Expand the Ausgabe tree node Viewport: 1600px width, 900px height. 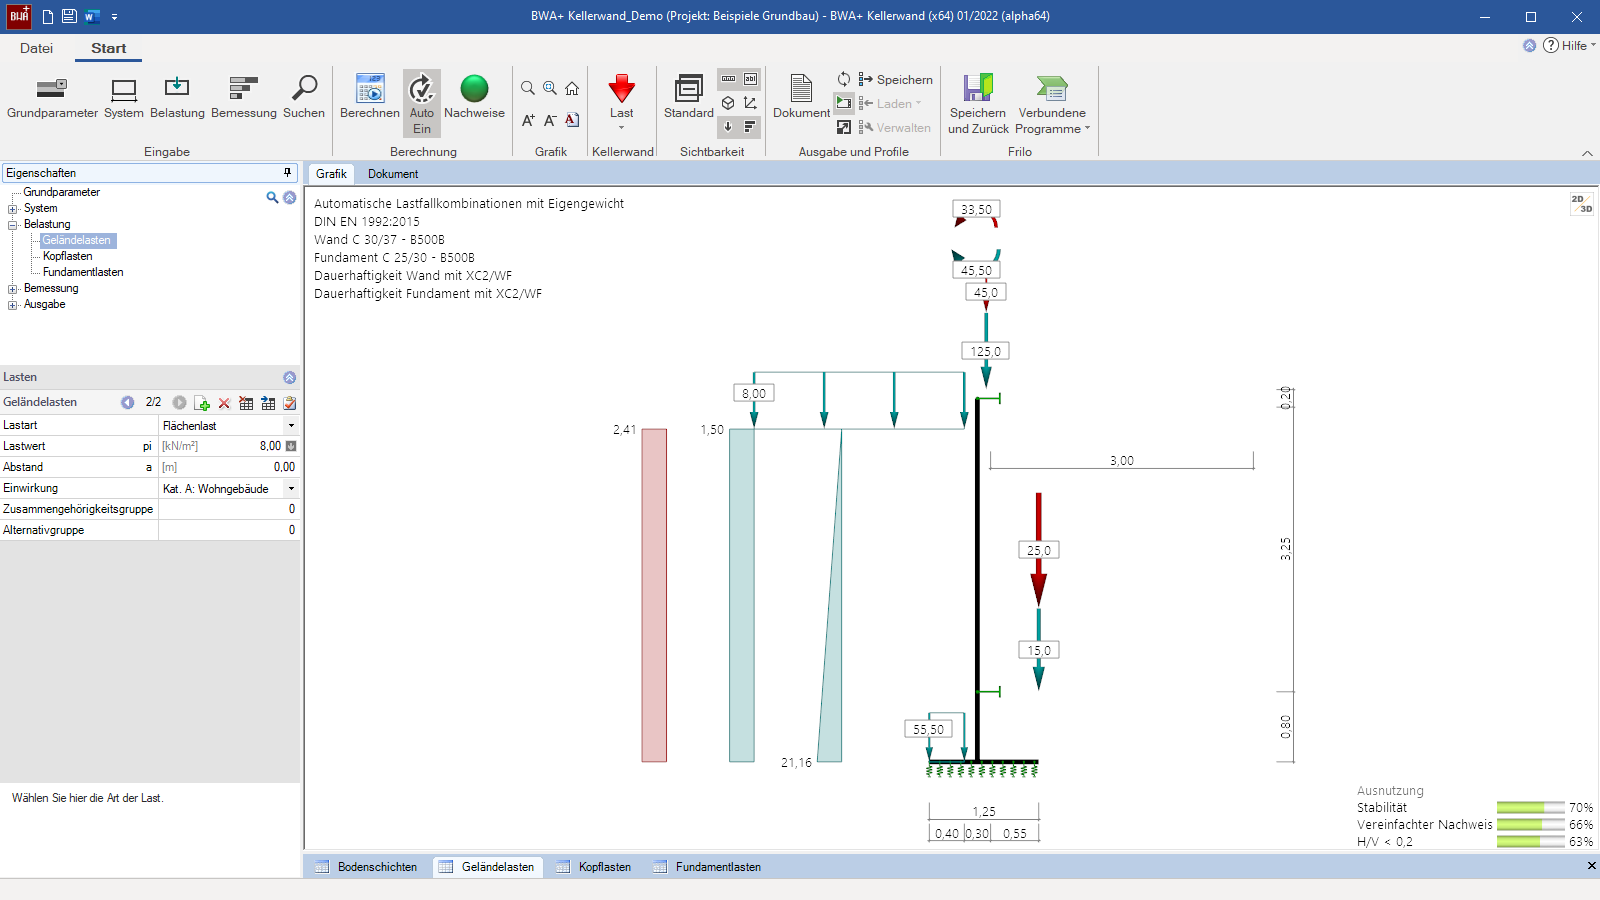13,305
